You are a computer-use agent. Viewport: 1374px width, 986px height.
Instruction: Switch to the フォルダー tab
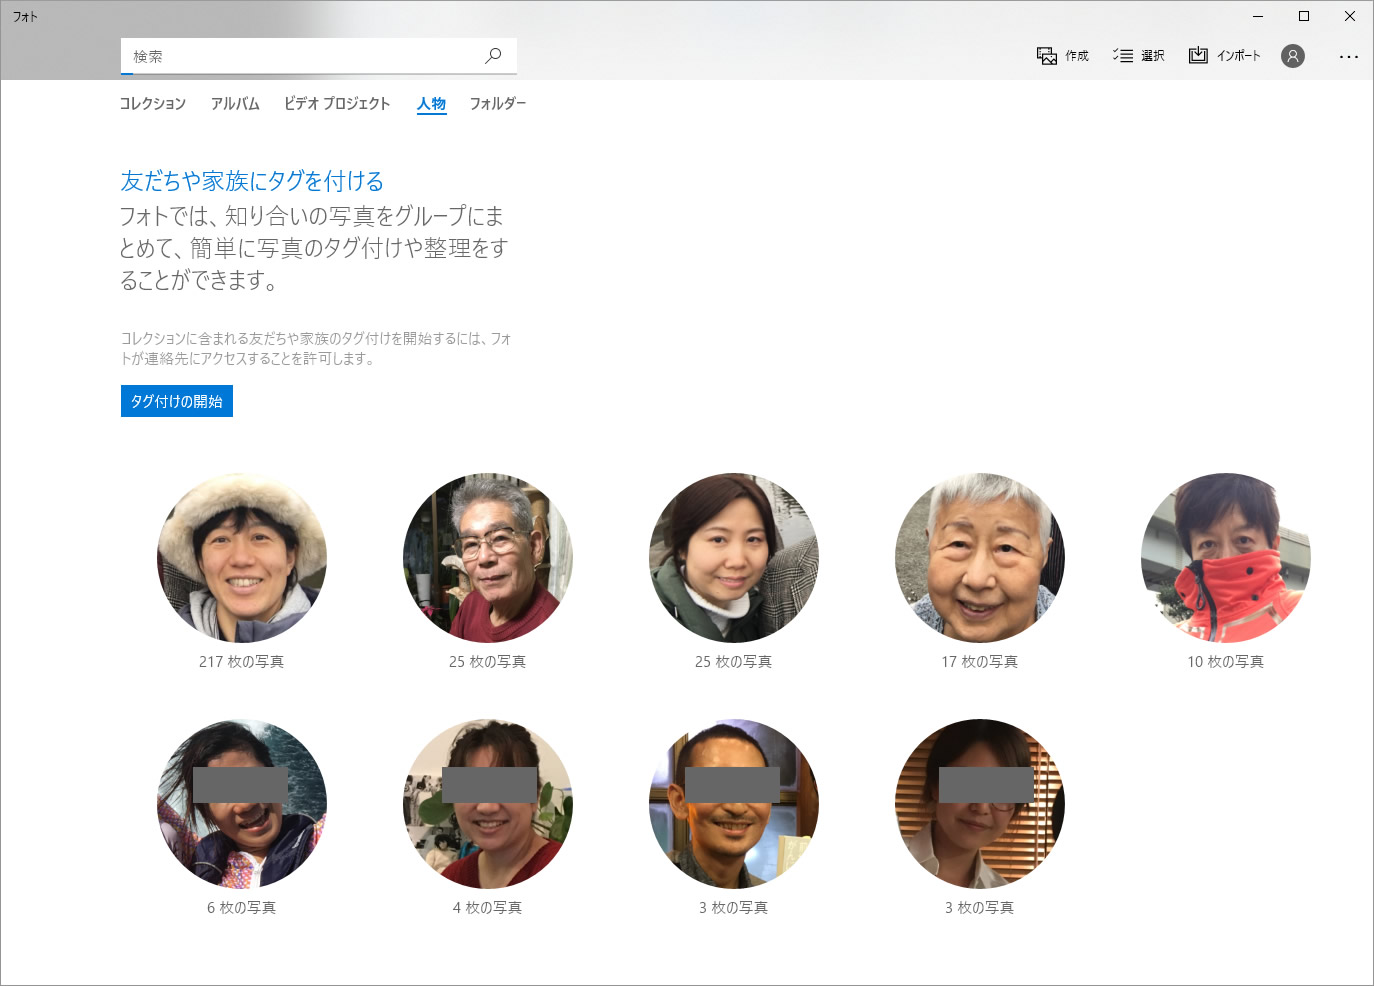[x=497, y=104]
